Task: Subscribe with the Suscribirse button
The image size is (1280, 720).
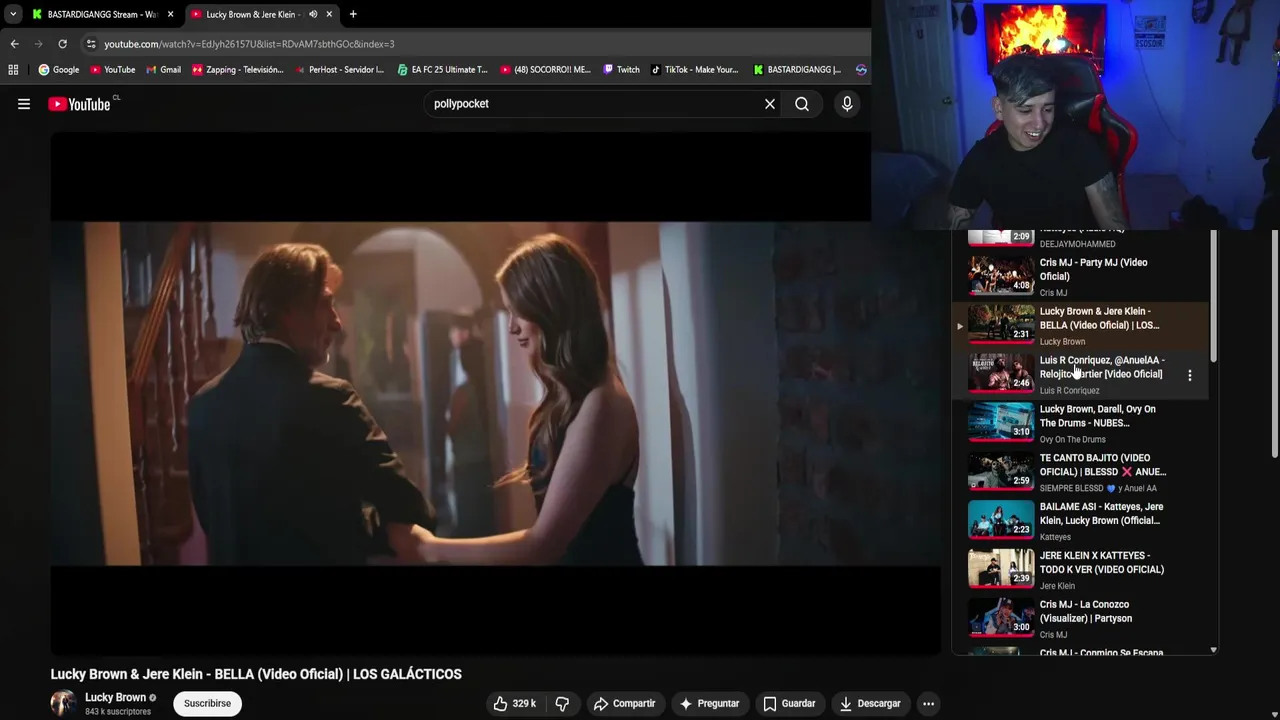Action: [207, 703]
